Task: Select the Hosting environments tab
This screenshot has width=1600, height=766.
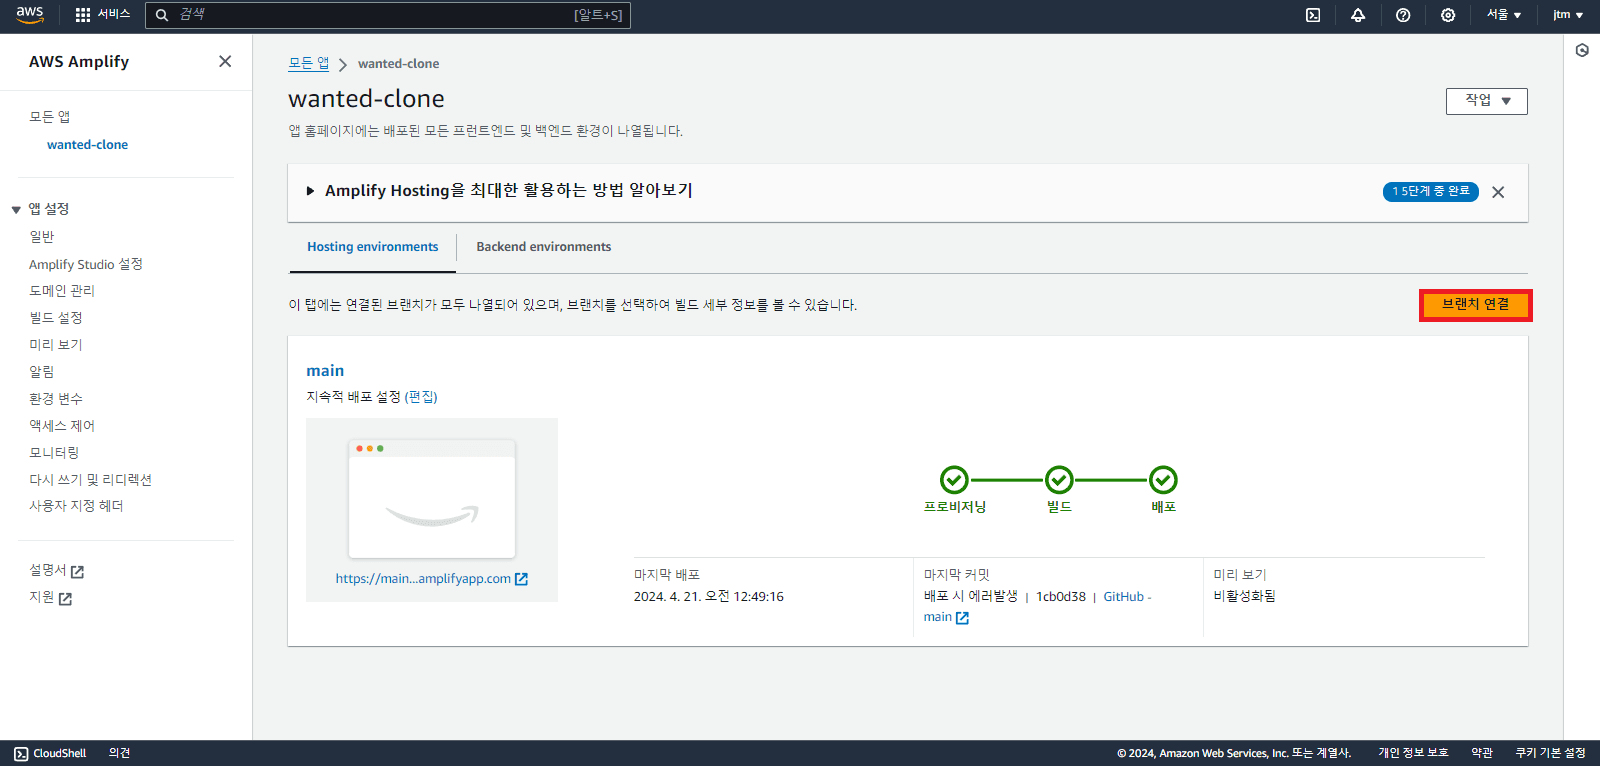Action: pyautogui.click(x=372, y=247)
